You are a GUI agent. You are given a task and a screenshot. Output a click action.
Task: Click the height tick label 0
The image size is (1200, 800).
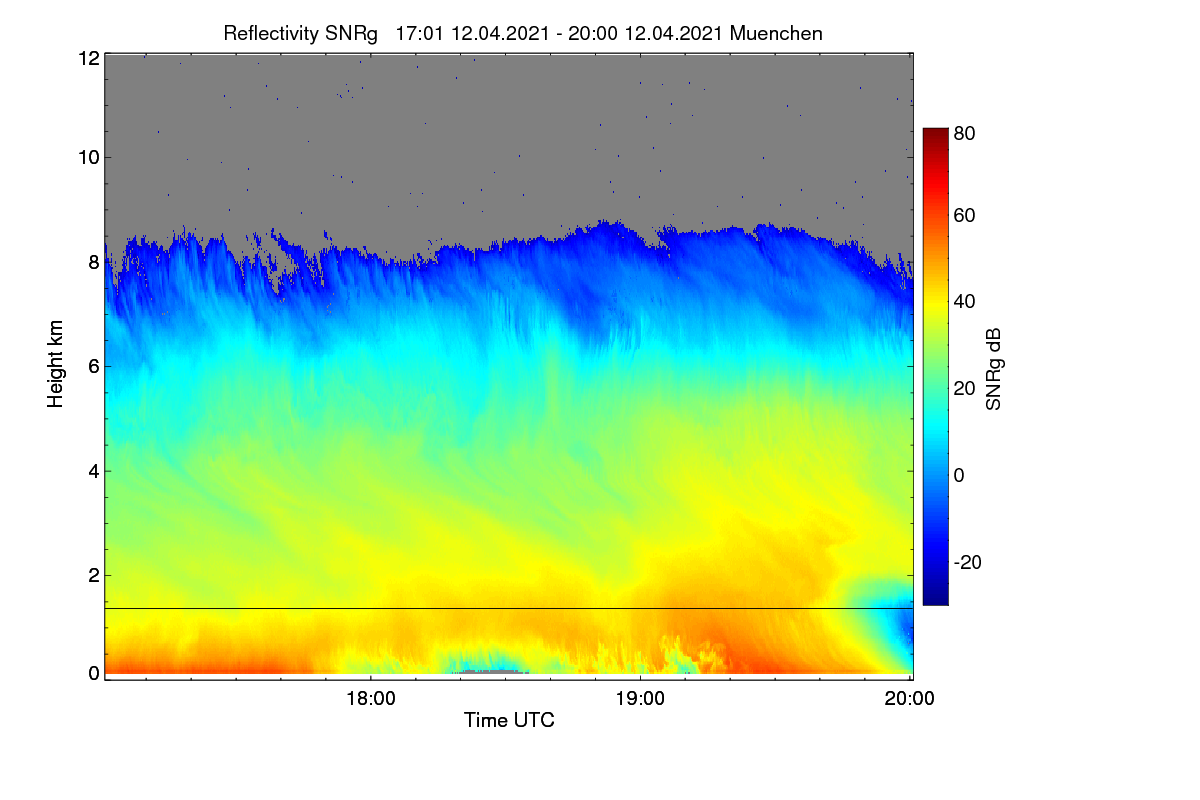tap(94, 673)
